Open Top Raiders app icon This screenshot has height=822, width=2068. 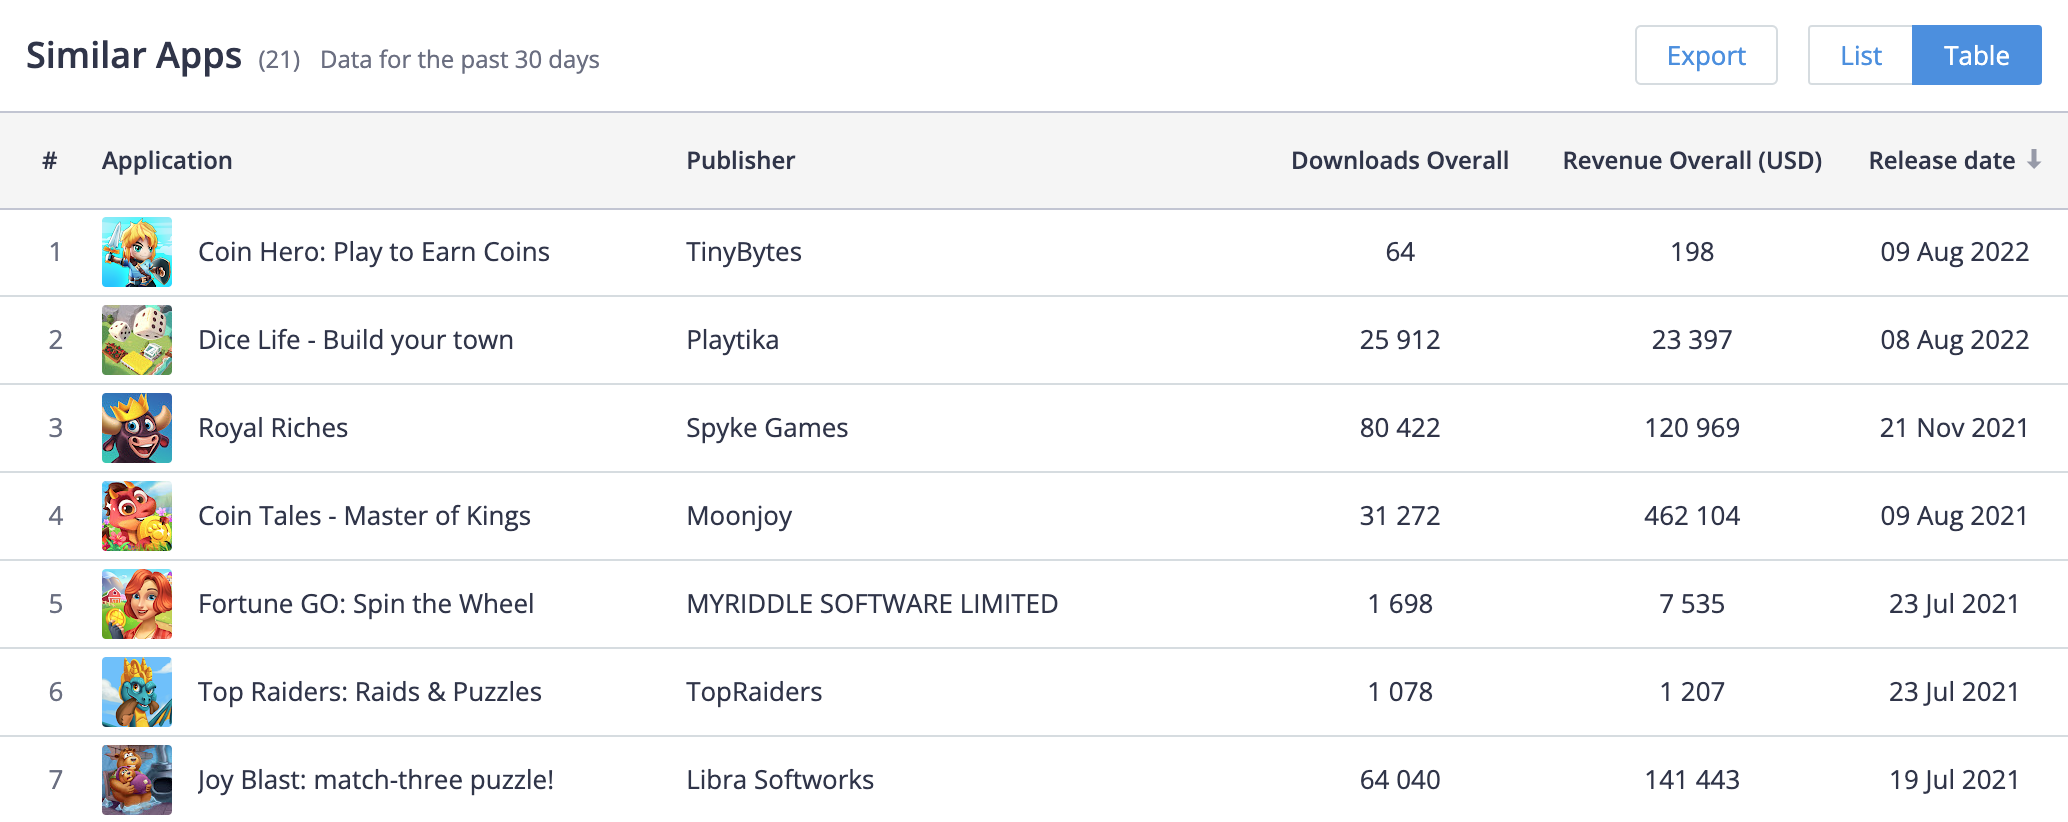click(137, 692)
